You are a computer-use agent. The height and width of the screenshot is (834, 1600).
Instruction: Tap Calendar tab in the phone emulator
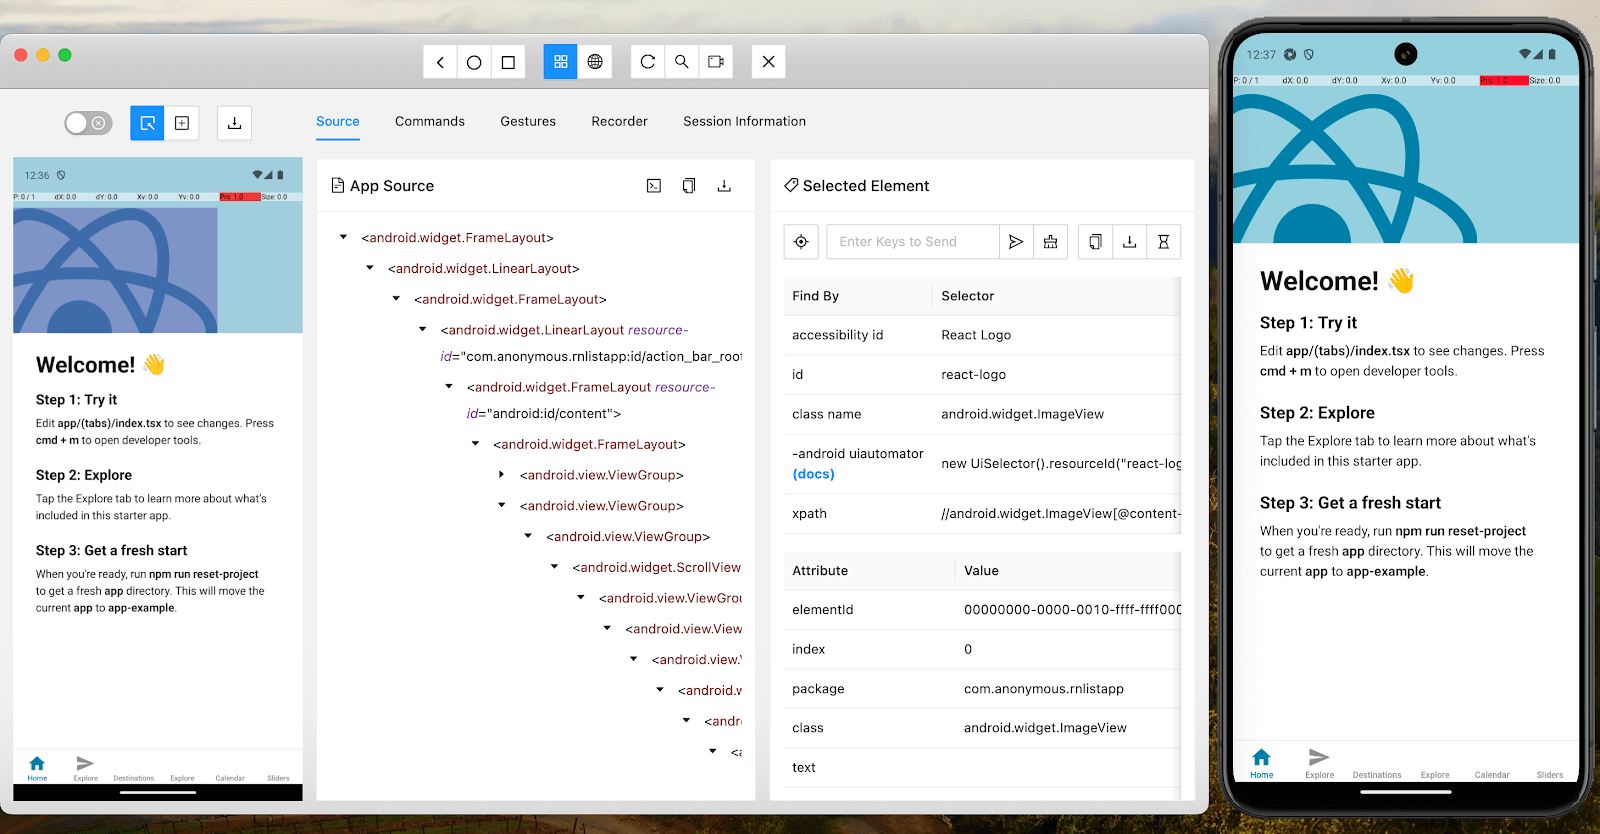pos(1492,774)
